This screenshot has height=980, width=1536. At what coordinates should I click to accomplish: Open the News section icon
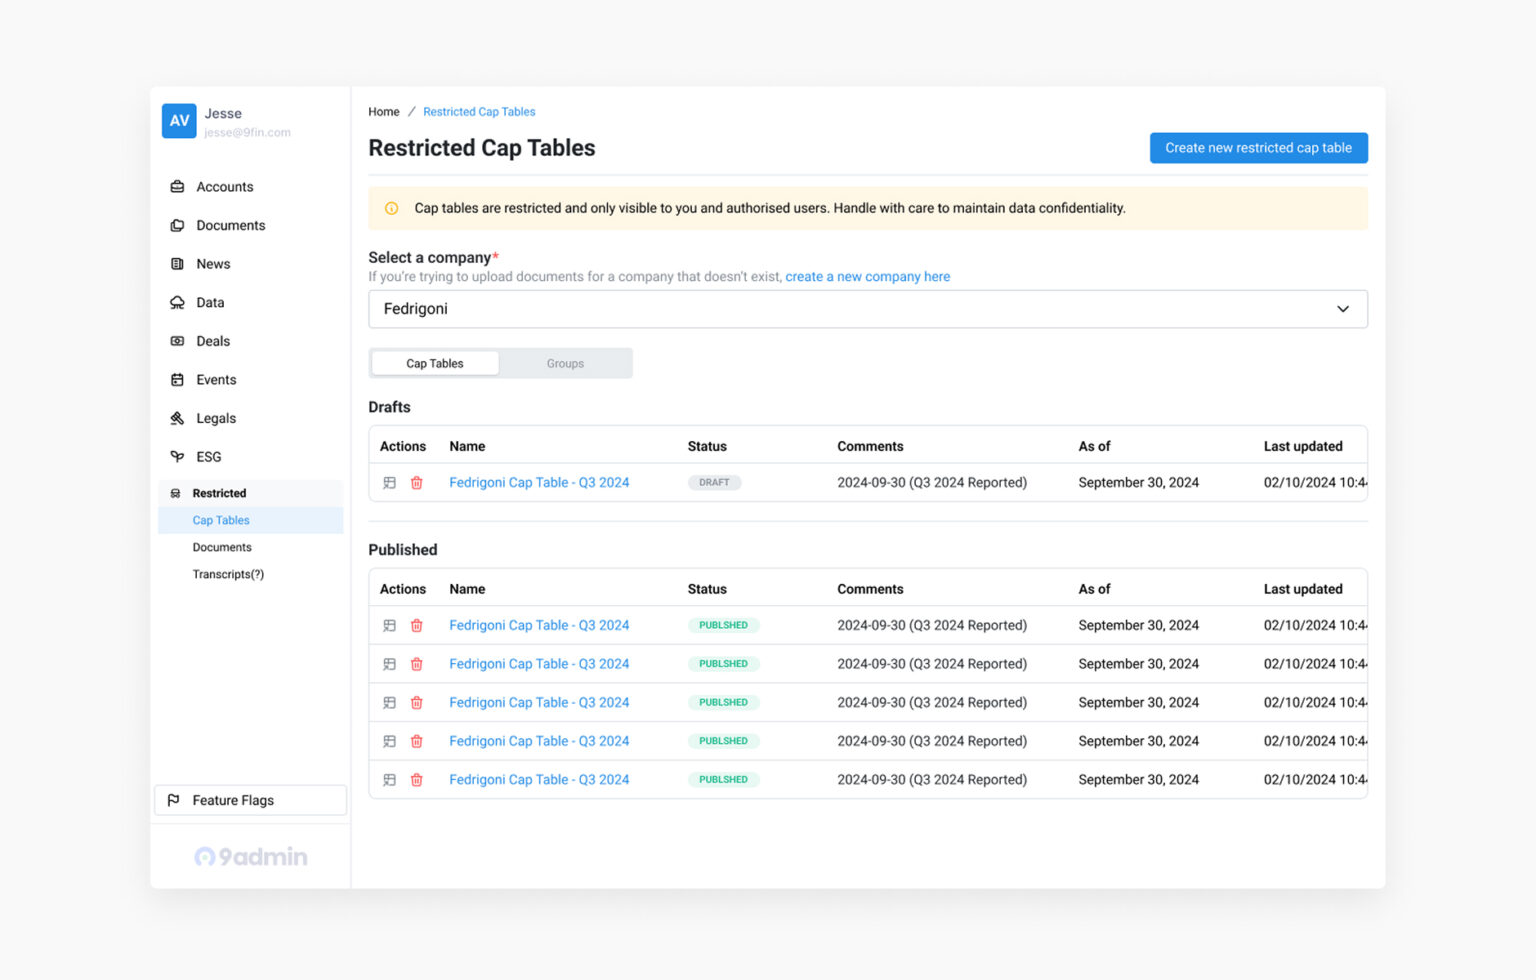pos(177,264)
